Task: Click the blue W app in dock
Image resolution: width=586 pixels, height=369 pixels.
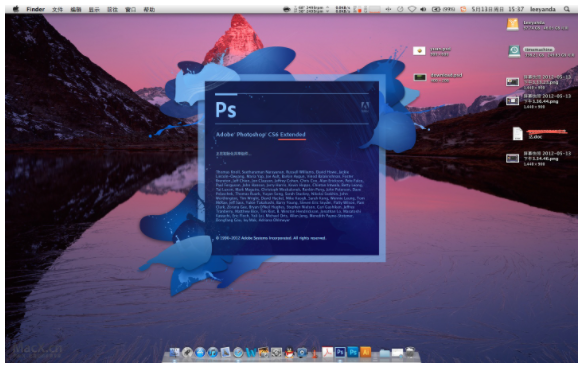Action: pyautogui.click(x=251, y=353)
